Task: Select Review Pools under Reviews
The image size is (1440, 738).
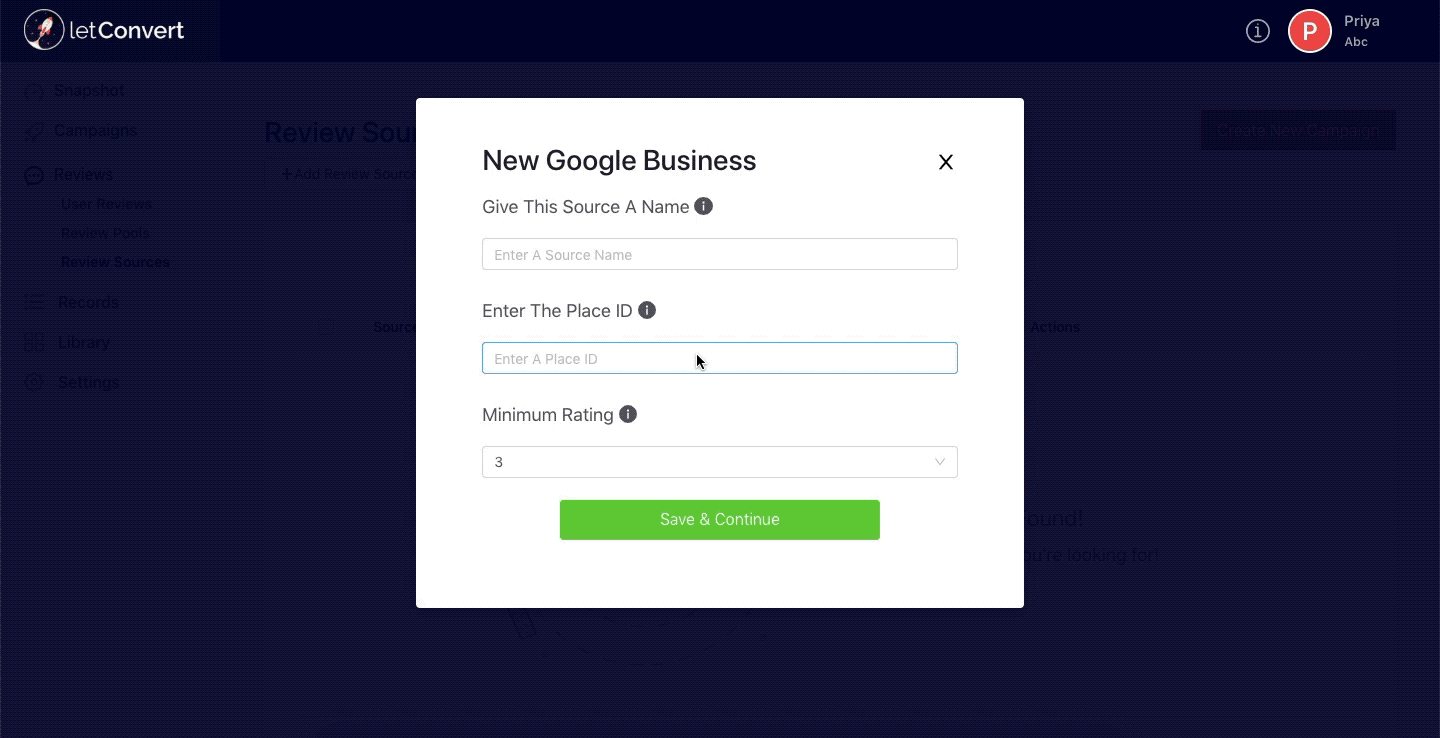Action: [x=105, y=233]
